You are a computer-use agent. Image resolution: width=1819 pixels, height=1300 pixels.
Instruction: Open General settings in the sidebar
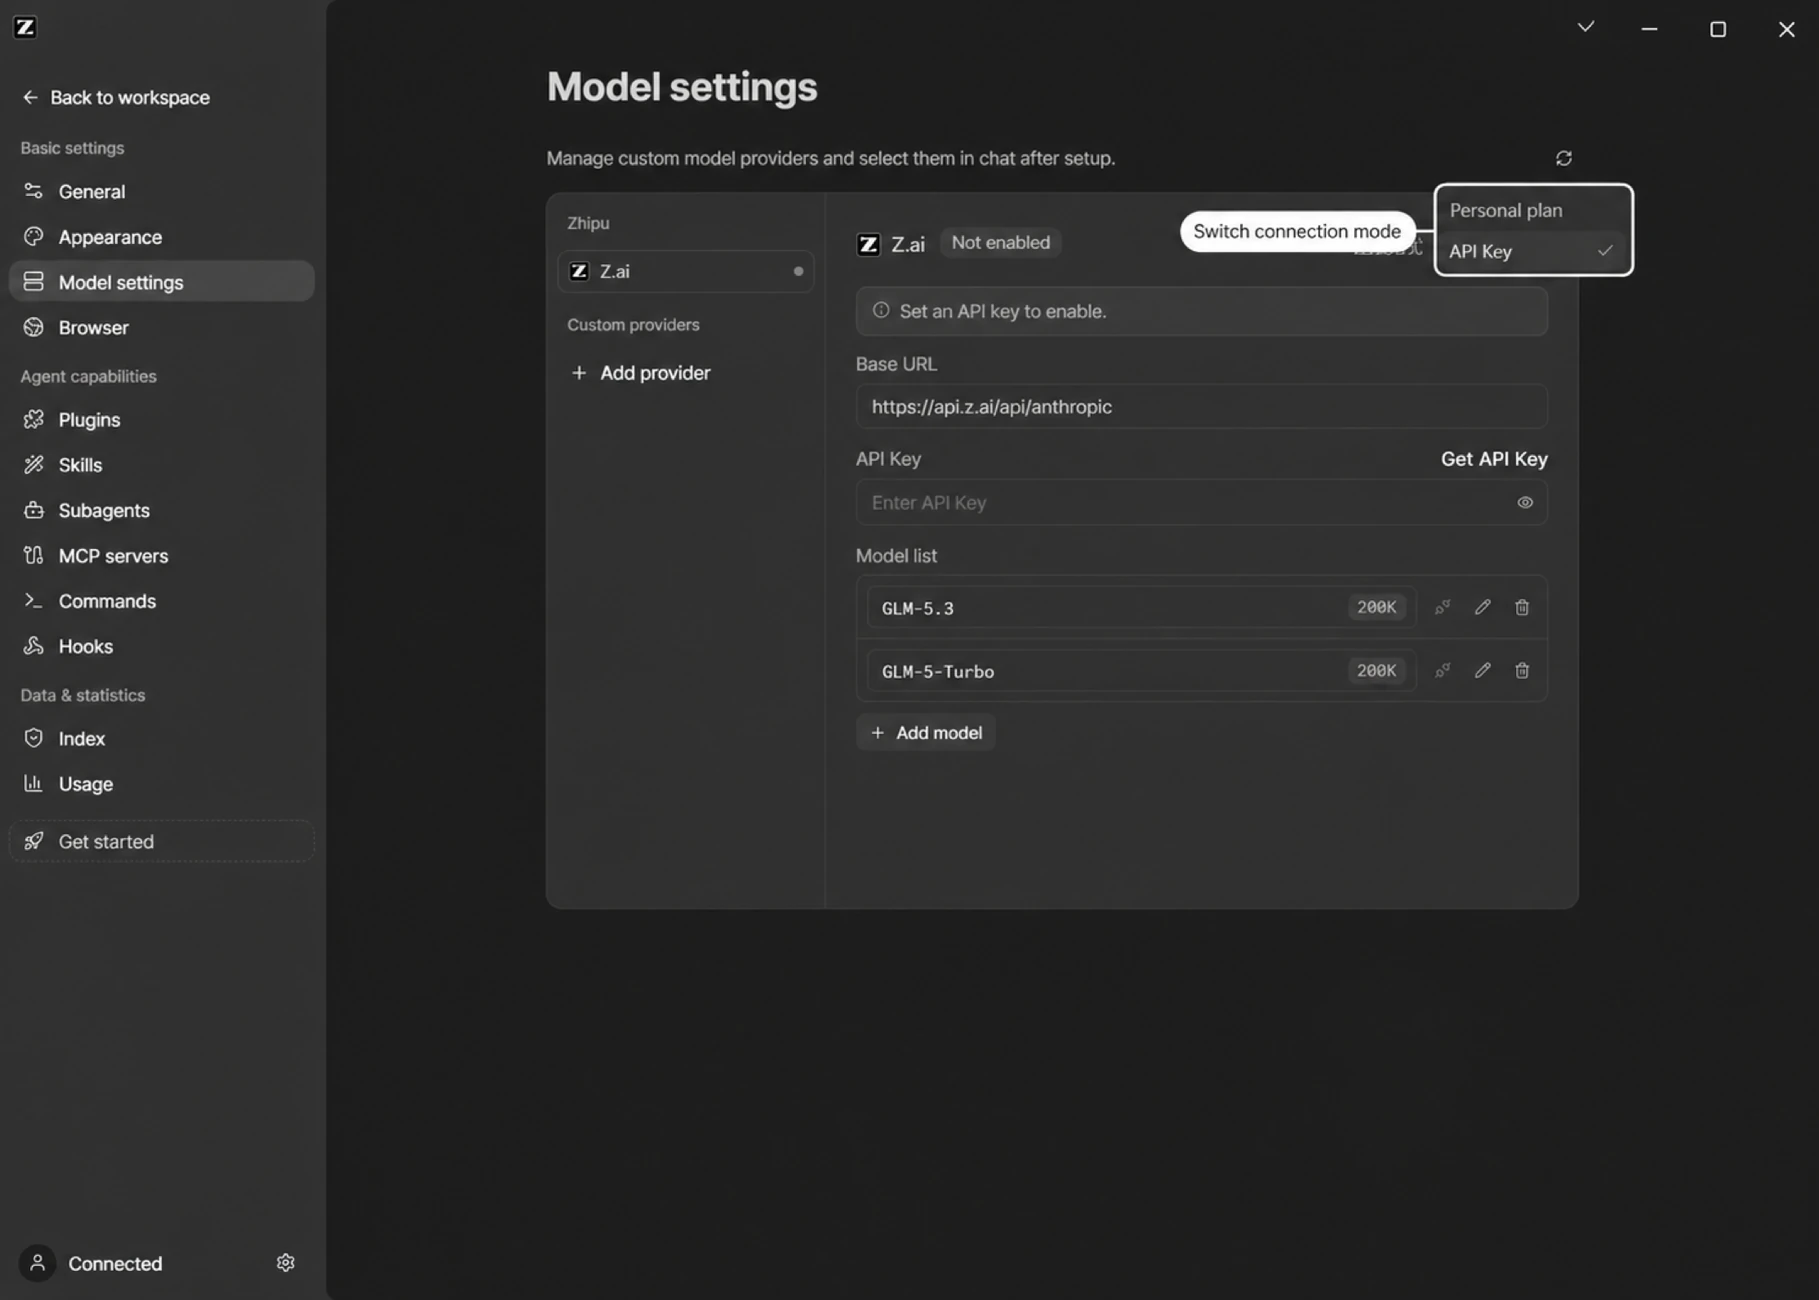tap(161, 191)
